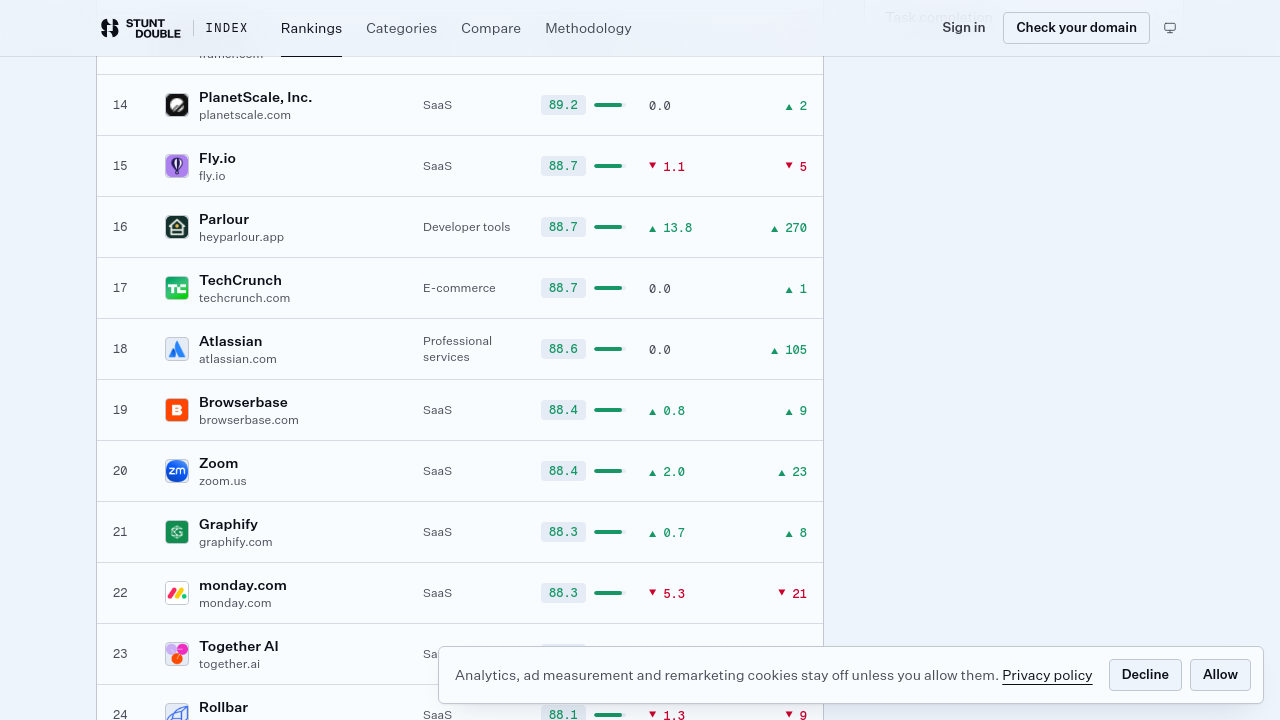Image resolution: width=1280 pixels, height=720 pixels.
Task: Click Check your domain button
Action: tap(1076, 28)
